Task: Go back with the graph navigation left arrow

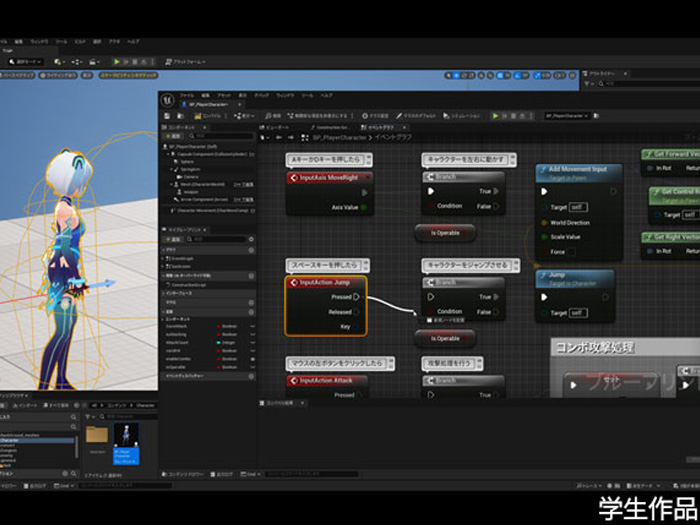Action: [x=279, y=138]
